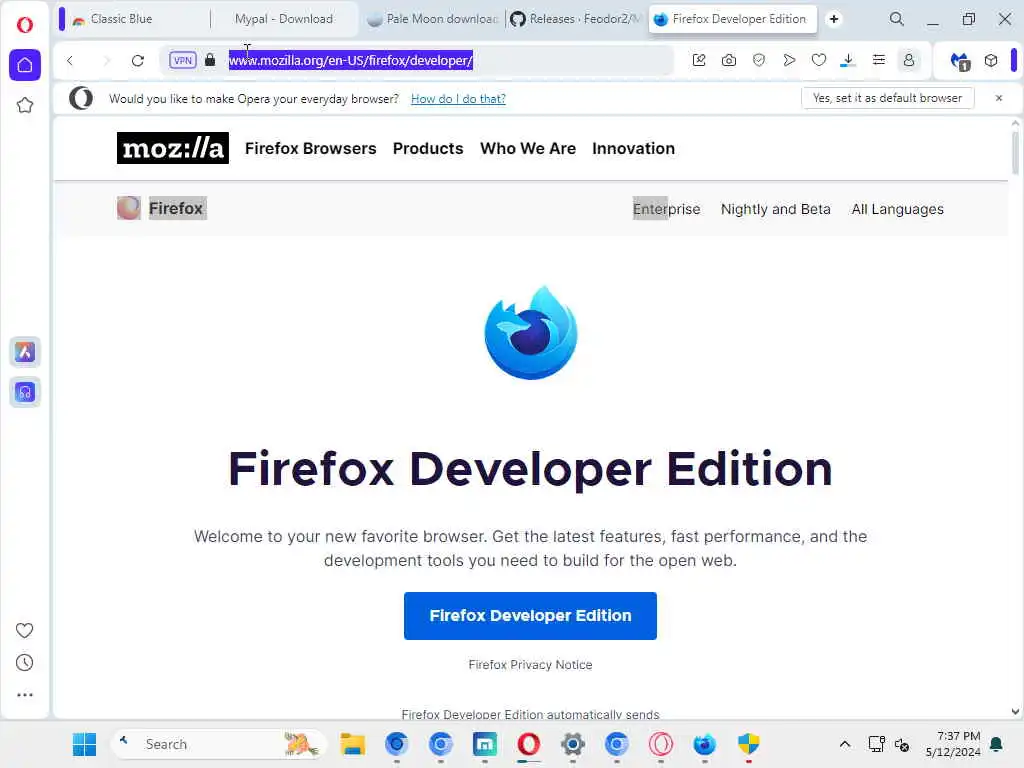This screenshot has height=768, width=1024.
Task: Open Windows Security shield in taskbar
Action: coord(748,744)
